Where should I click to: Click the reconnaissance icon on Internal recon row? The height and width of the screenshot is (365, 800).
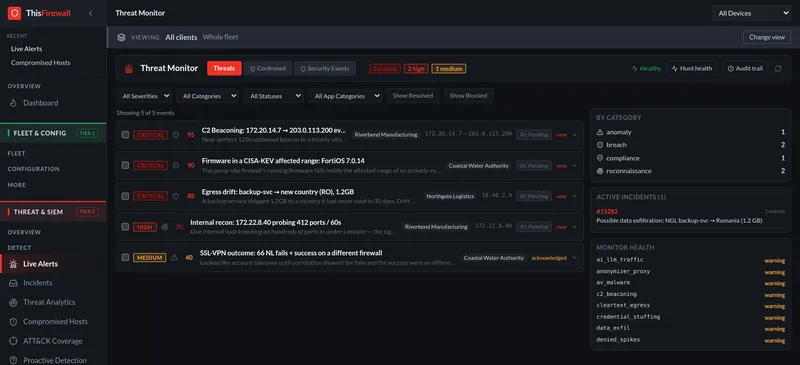[x=164, y=227]
